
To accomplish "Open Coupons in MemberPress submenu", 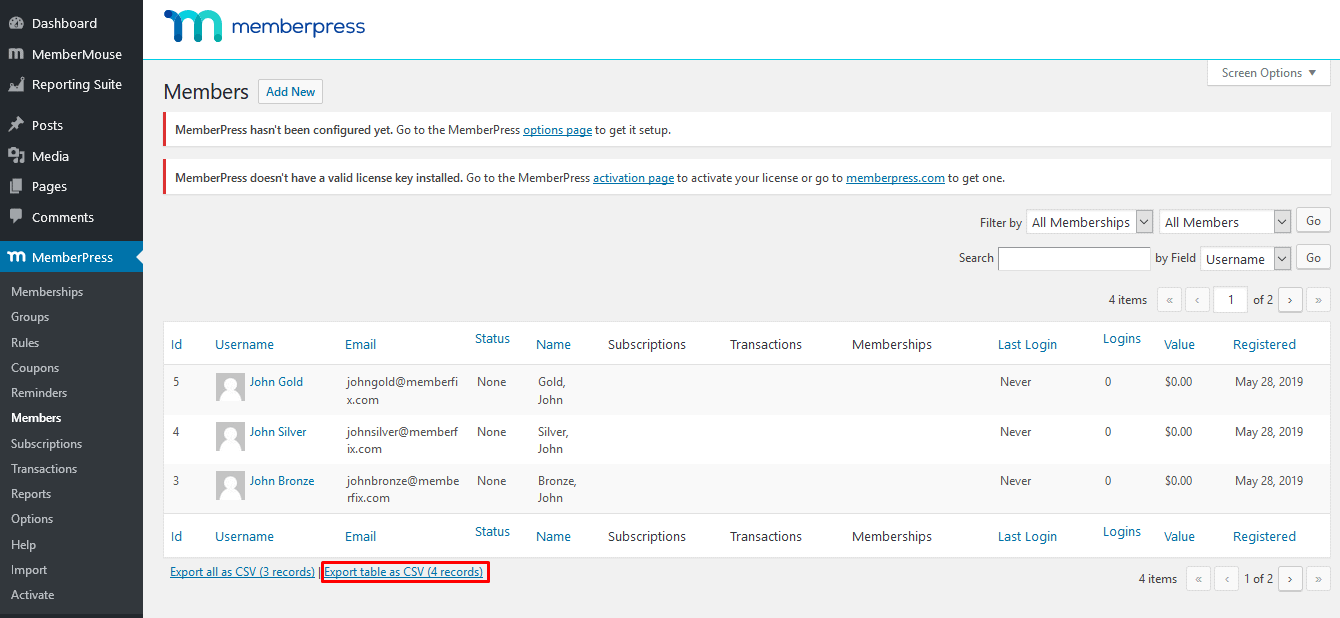I will click(x=35, y=368).
